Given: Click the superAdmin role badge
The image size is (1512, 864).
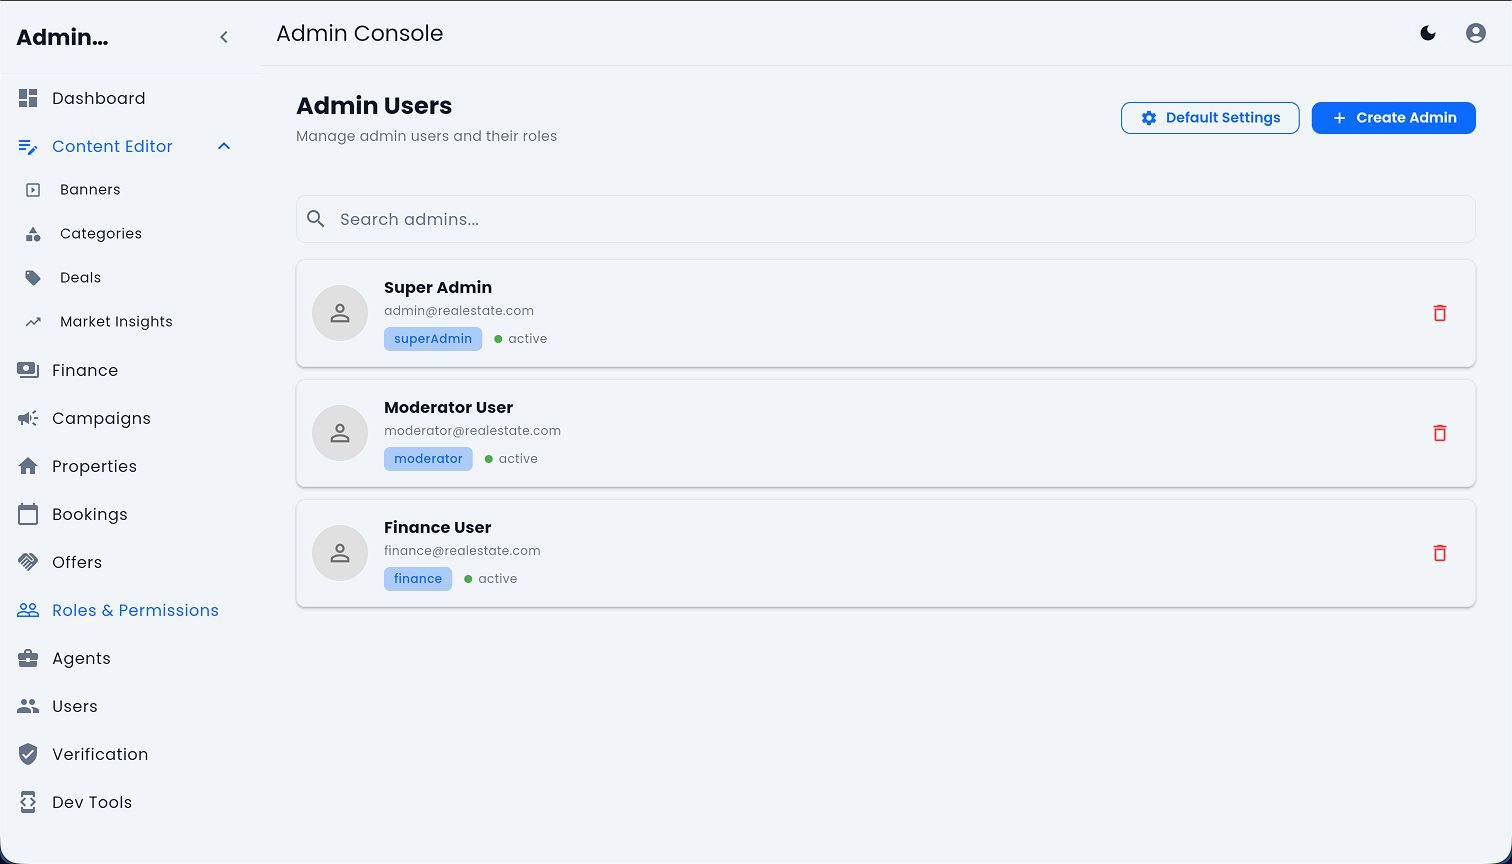Looking at the screenshot, I should click(433, 339).
